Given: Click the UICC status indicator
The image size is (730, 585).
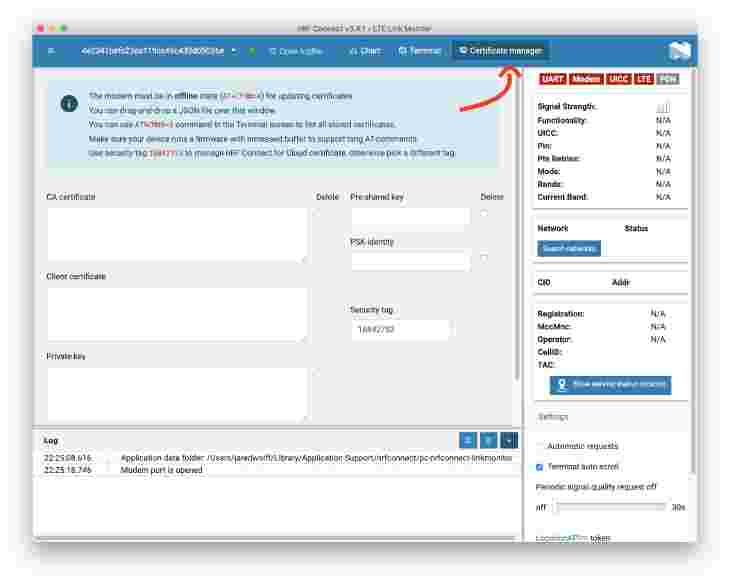Looking at the screenshot, I should (619, 79).
